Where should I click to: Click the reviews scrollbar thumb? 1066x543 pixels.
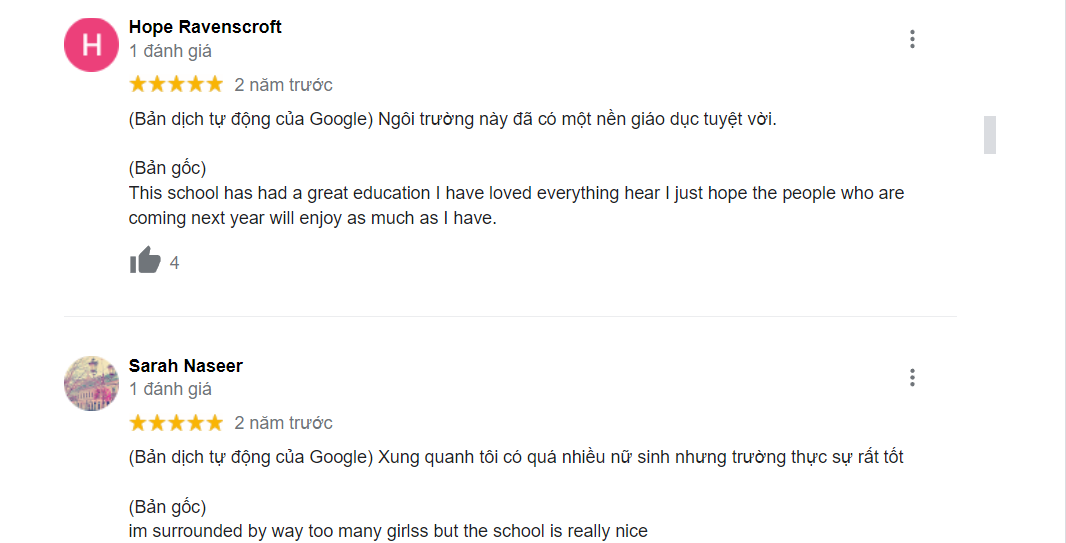click(989, 135)
